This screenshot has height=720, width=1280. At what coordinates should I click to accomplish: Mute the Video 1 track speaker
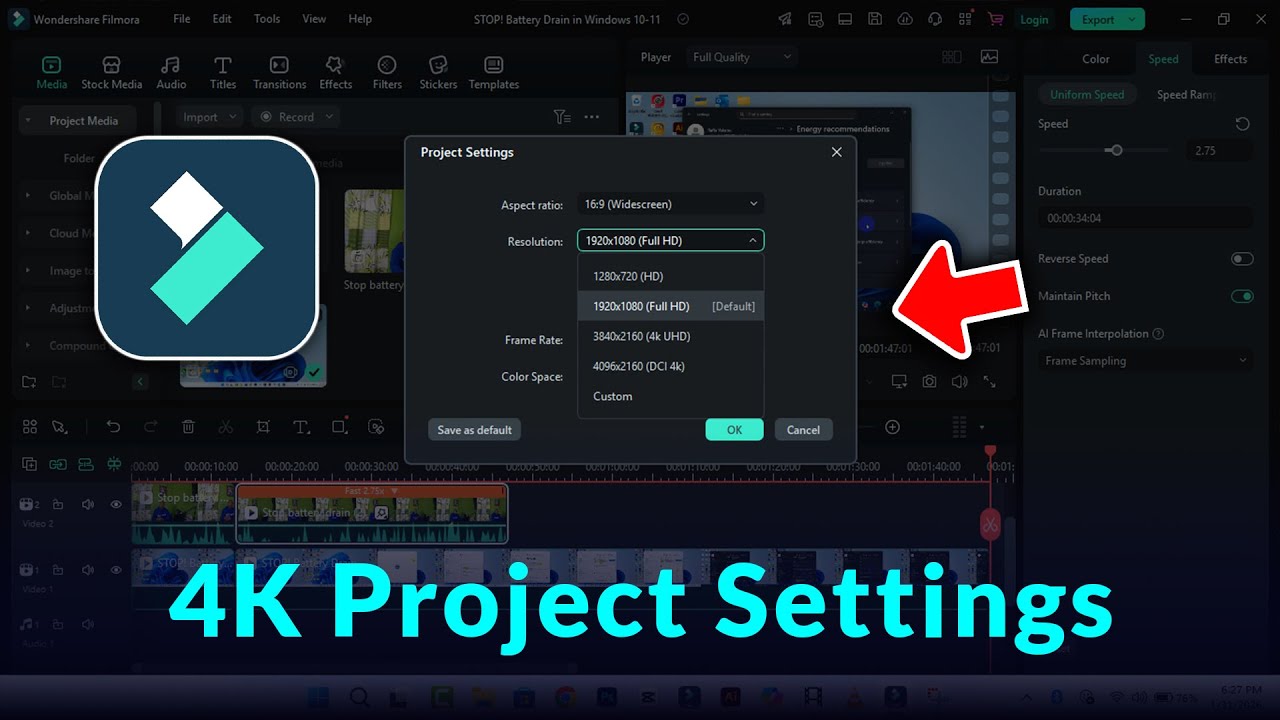88,569
